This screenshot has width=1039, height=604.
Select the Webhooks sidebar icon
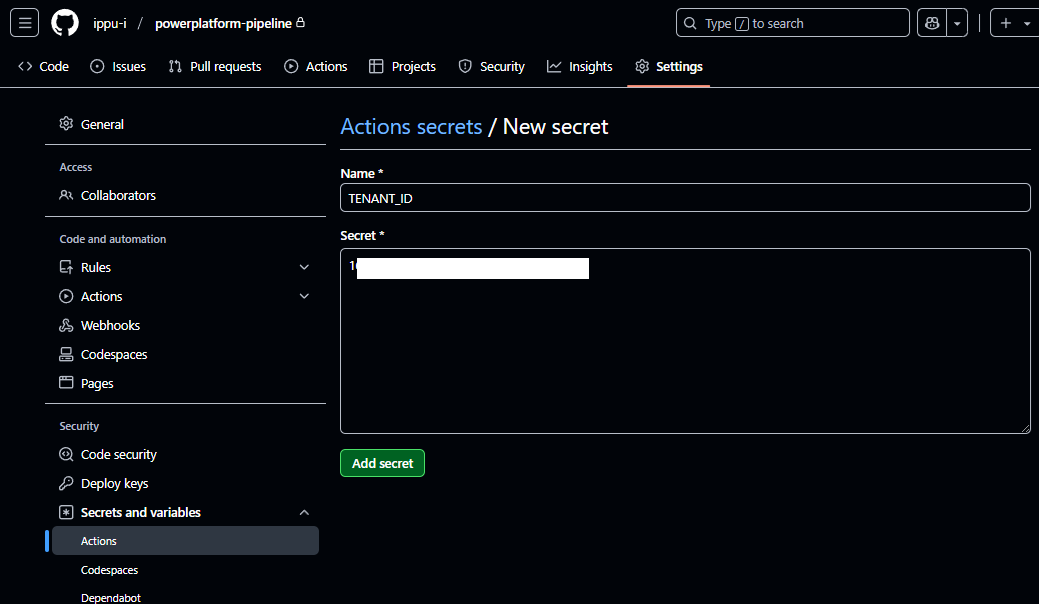point(64,325)
